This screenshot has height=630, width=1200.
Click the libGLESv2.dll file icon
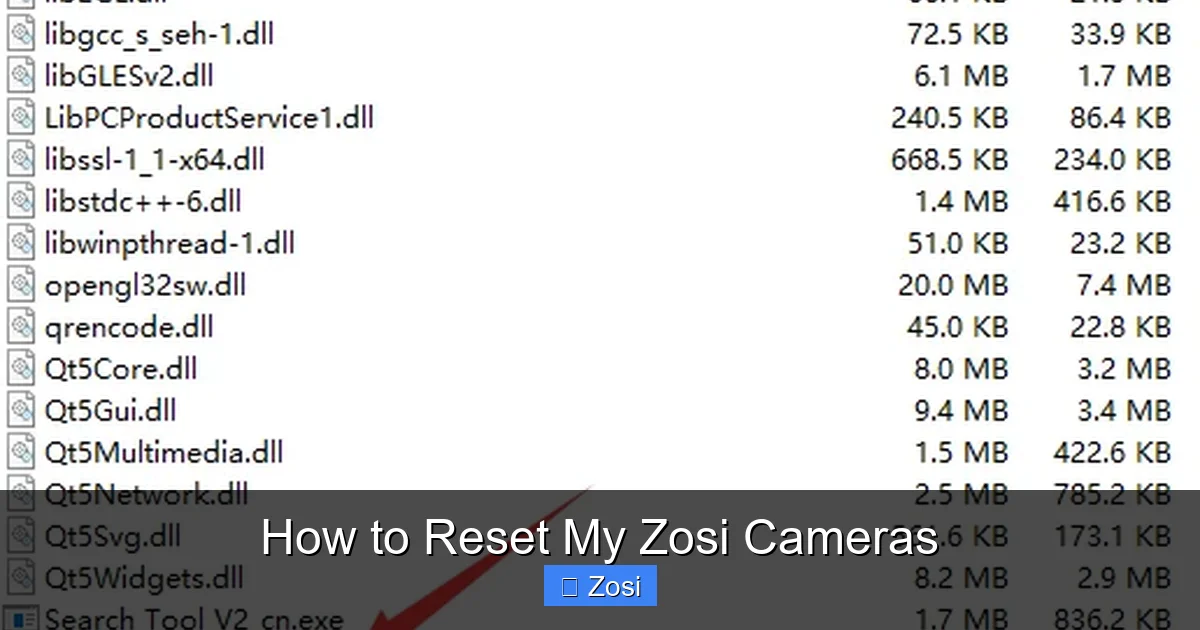20,75
